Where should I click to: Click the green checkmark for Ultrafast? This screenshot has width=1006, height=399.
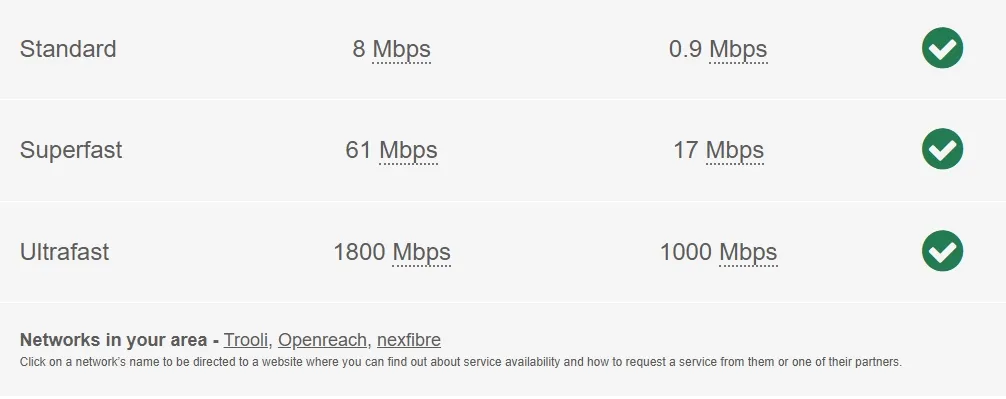pyautogui.click(x=942, y=251)
